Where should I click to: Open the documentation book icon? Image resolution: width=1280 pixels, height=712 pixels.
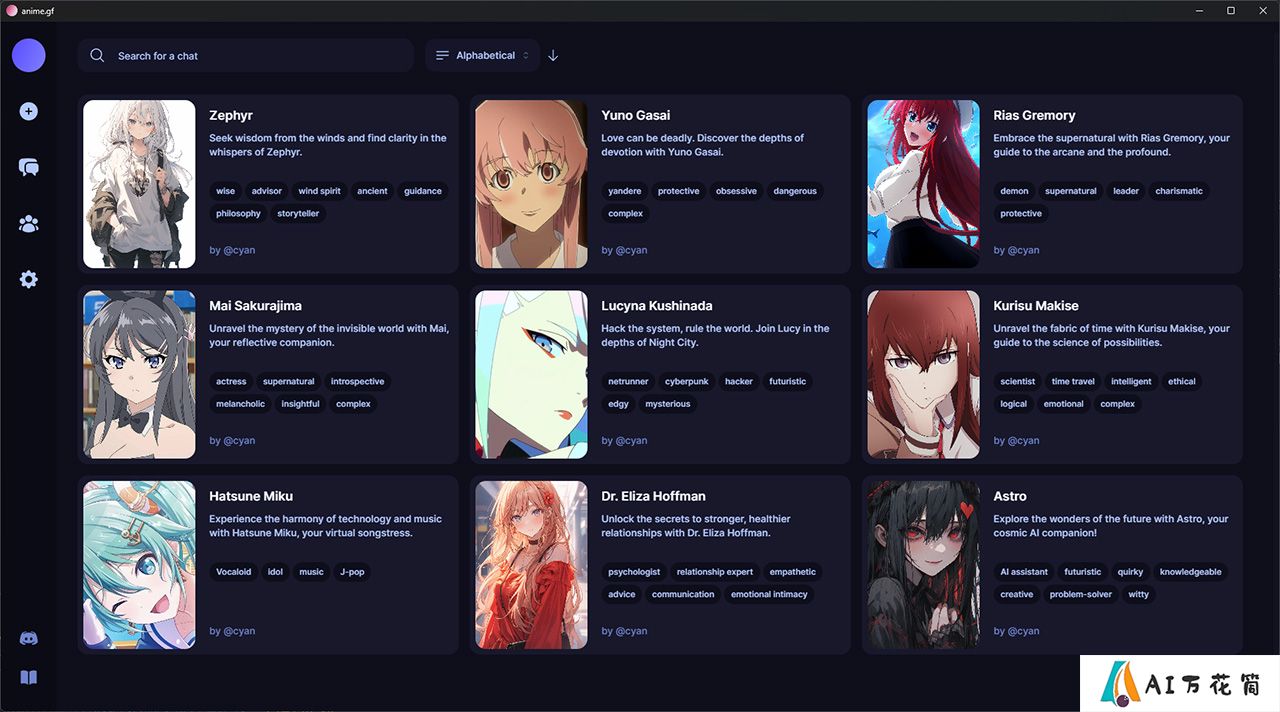pyautogui.click(x=29, y=678)
